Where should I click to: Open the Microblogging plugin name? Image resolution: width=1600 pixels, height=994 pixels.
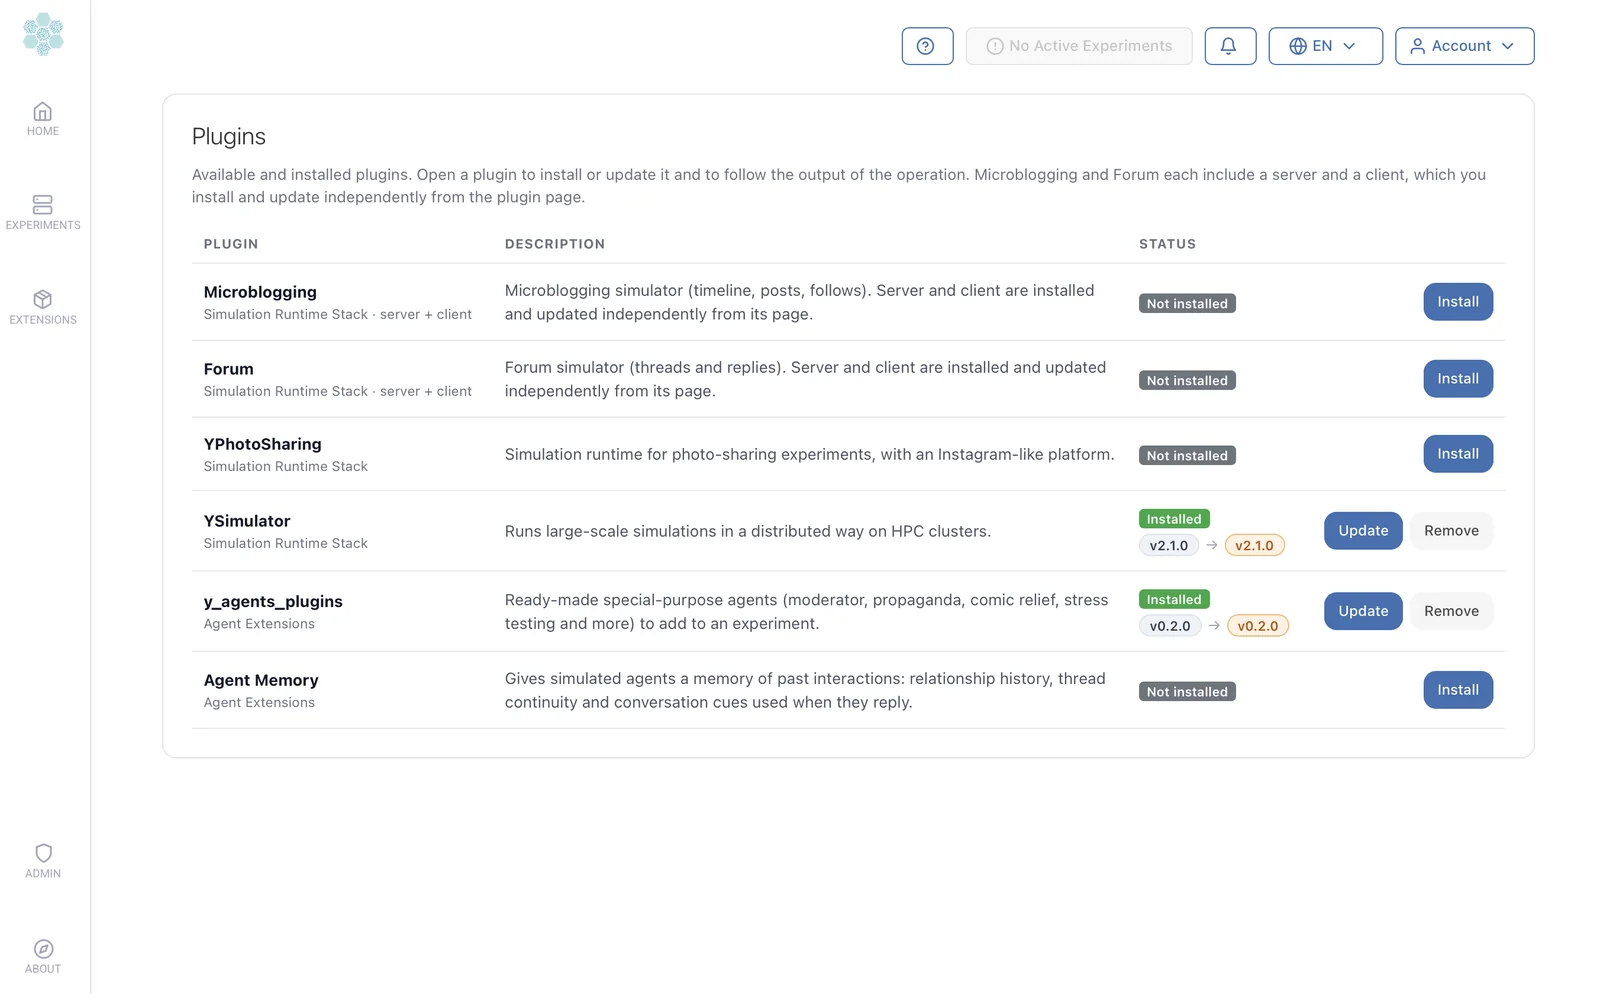[x=260, y=292]
